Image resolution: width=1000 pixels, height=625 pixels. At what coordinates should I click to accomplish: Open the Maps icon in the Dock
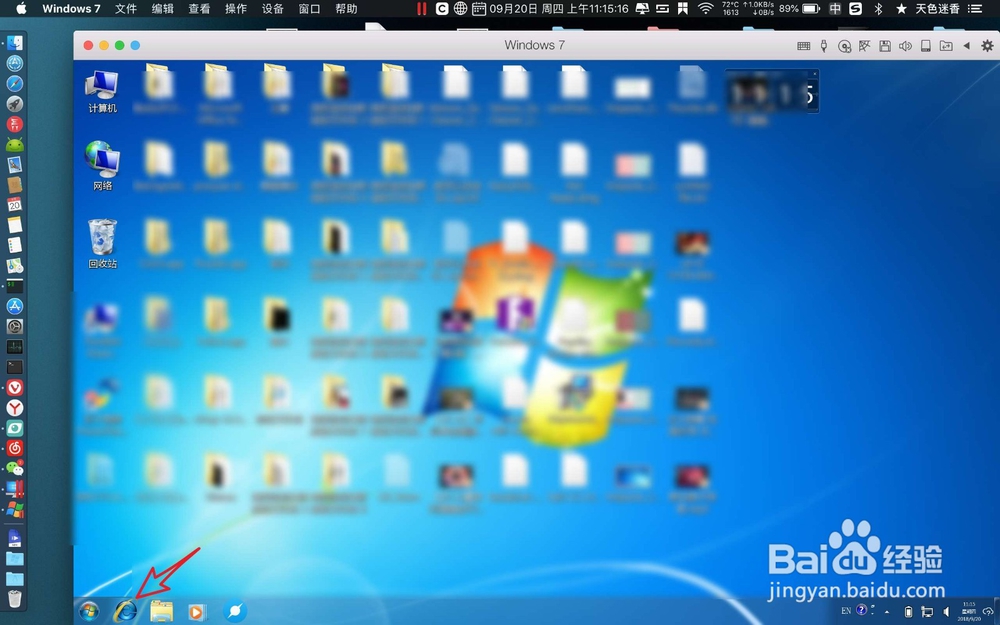tap(15, 265)
